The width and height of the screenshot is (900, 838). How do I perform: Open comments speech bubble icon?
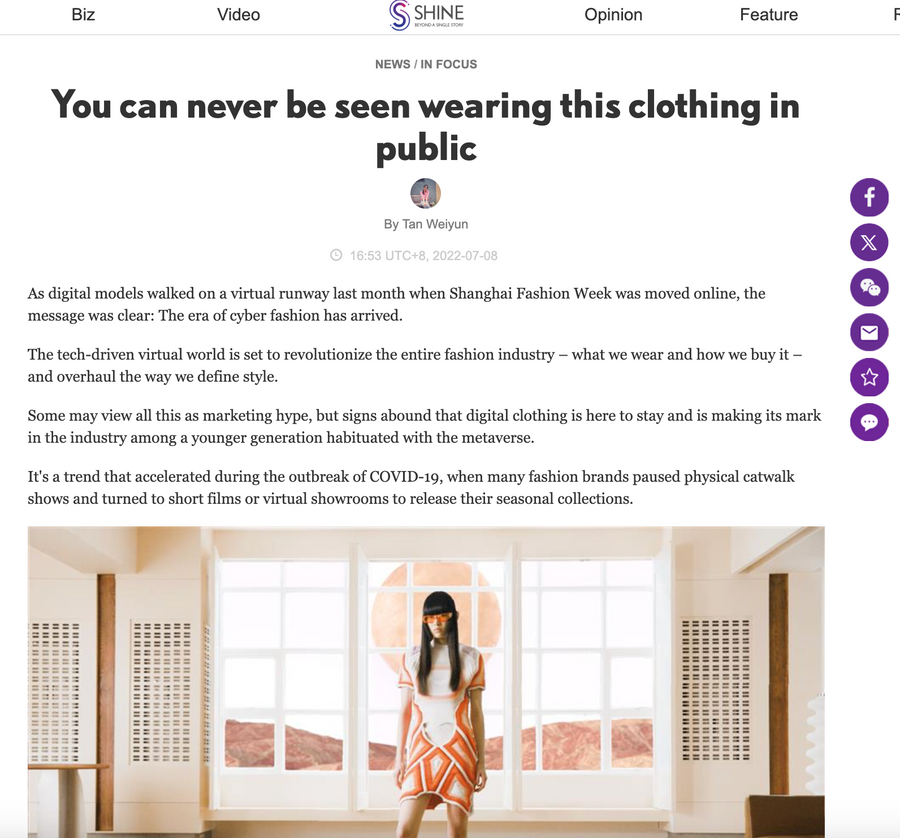[869, 422]
